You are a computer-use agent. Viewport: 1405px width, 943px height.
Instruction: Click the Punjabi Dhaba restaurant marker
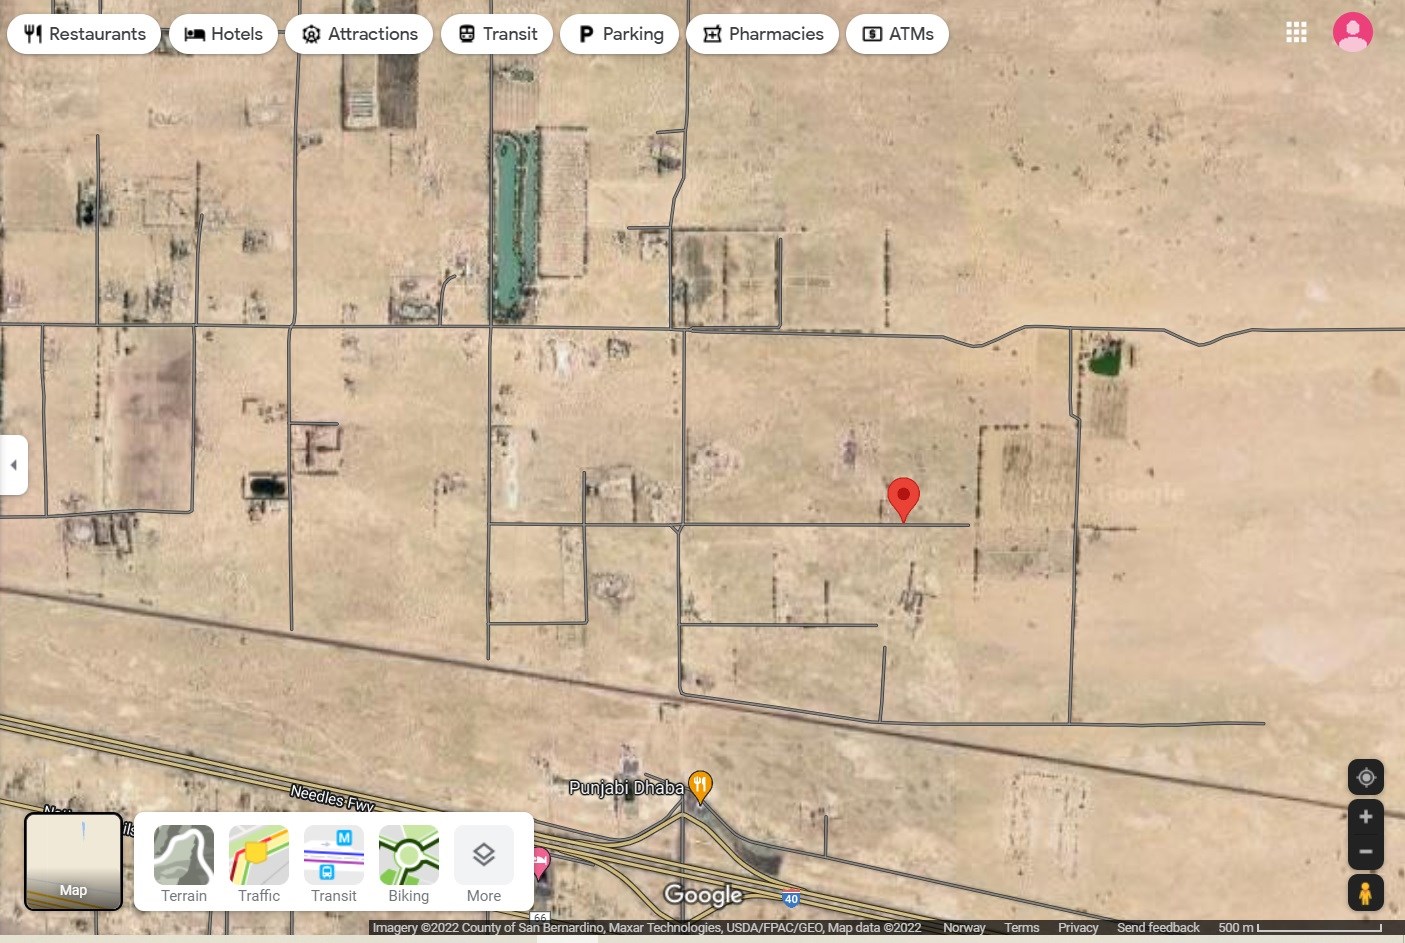pos(700,786)
